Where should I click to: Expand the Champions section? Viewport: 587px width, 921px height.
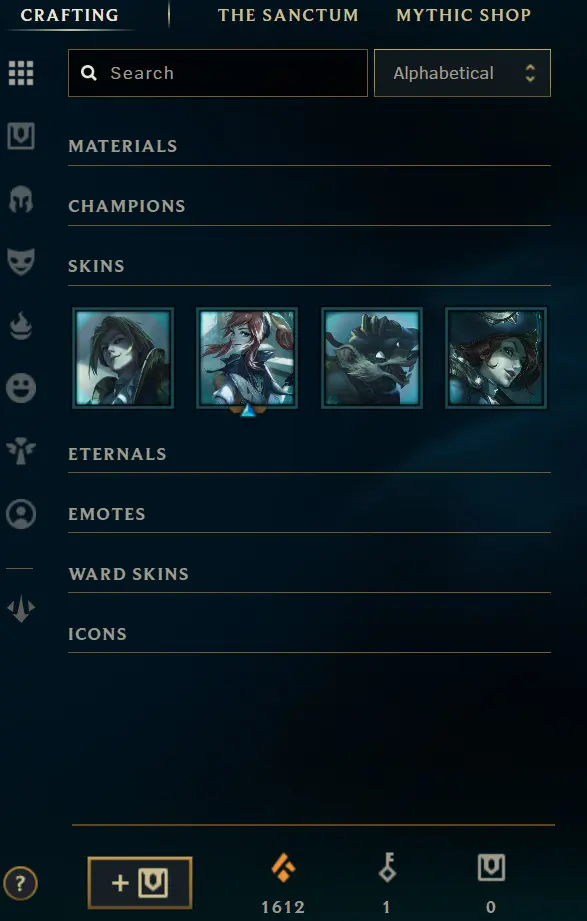[x=309, y=206]
